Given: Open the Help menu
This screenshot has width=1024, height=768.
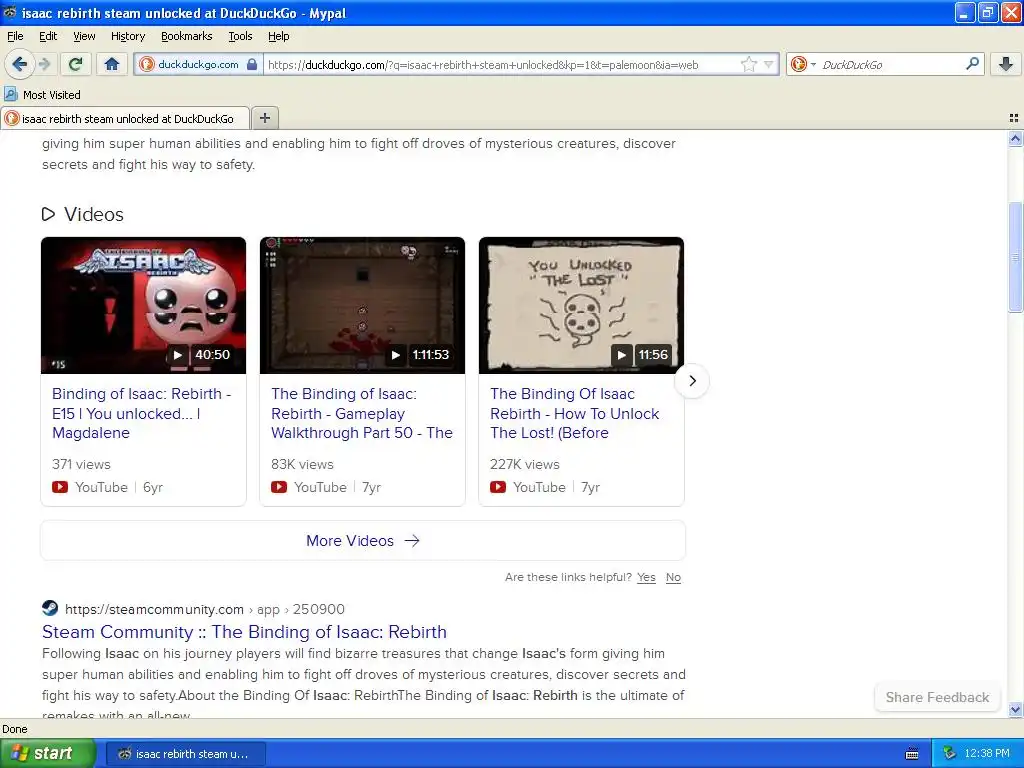Looking at the screenshot, I should [x=278, y=36].
